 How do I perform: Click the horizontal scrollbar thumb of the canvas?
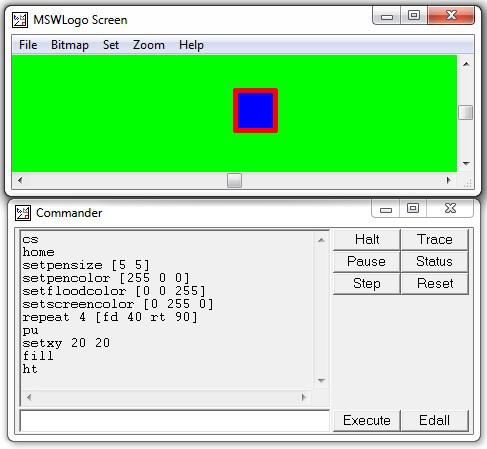234,181
